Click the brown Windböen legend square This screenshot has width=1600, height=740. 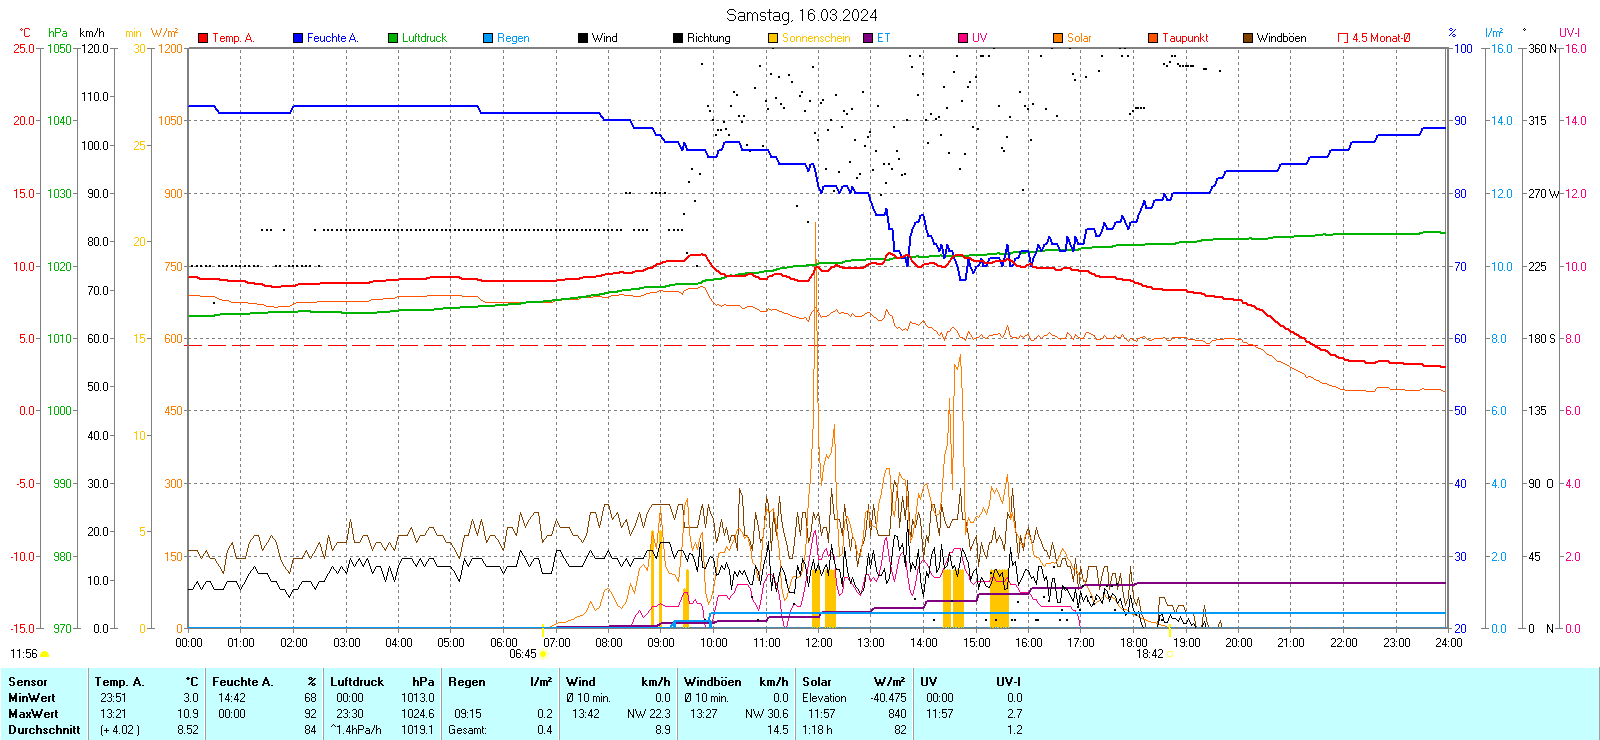coord(1248,38)
